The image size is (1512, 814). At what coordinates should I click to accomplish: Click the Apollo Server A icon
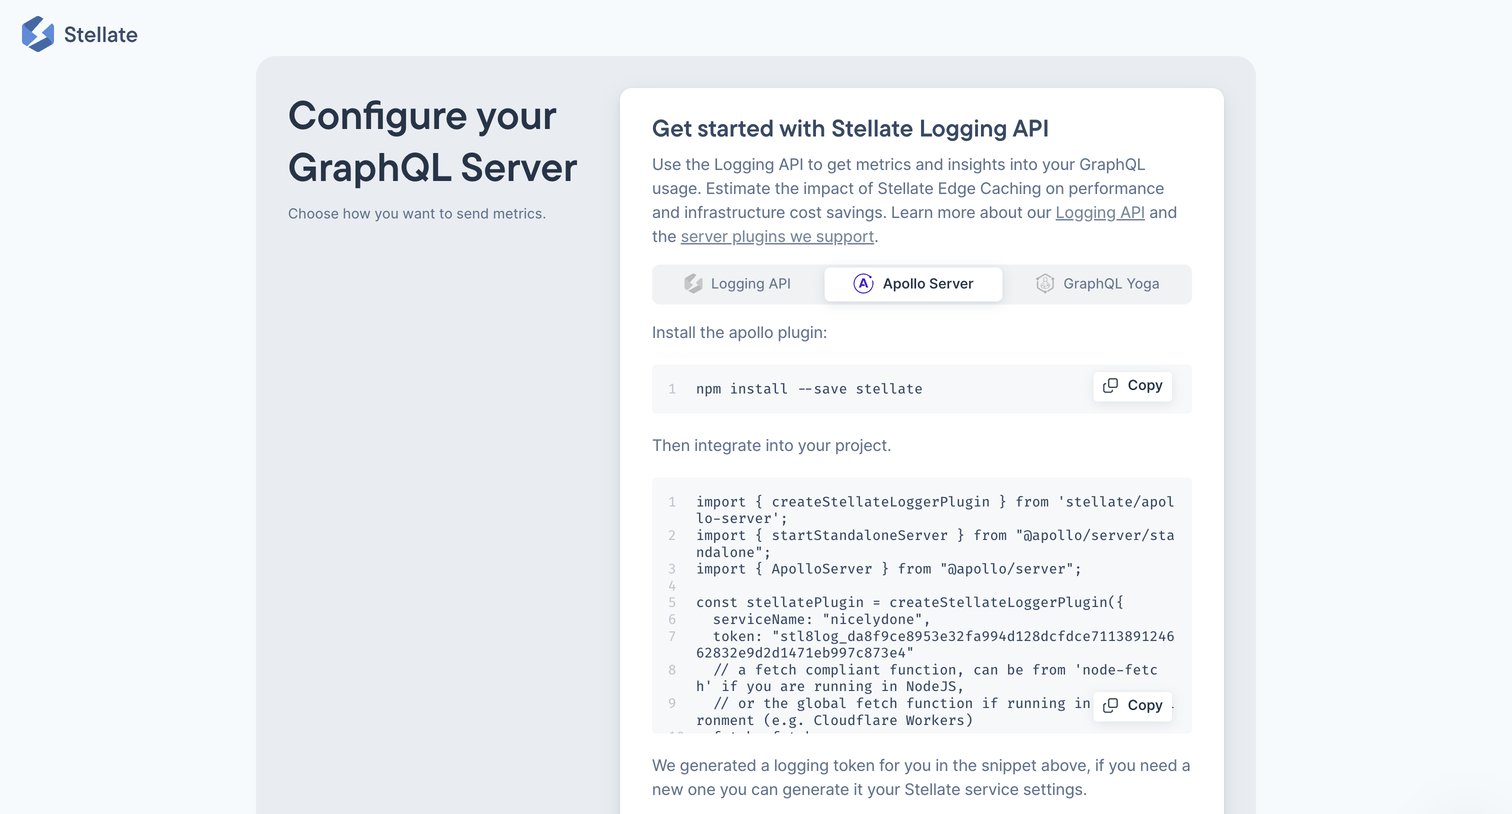coord(863,284)
